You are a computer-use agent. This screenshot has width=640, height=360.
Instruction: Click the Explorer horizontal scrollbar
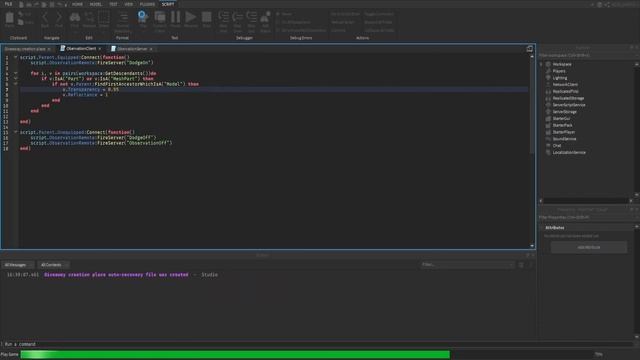(x=586, y=201)
